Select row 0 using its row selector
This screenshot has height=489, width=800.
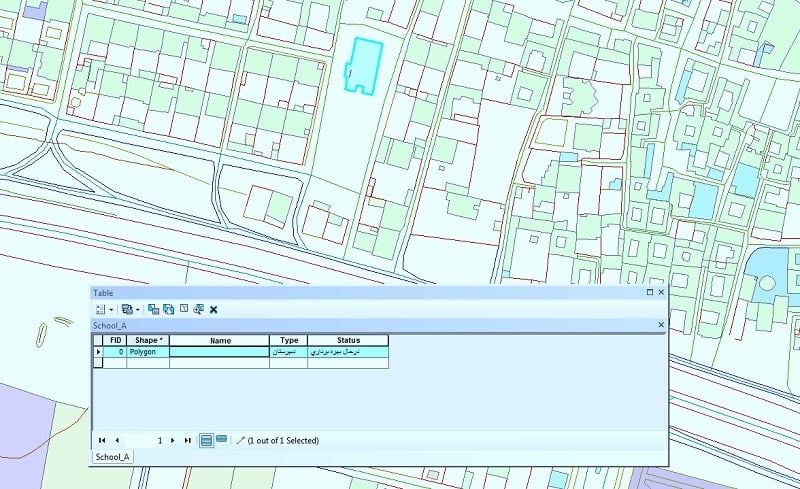(x=98, y=353)
